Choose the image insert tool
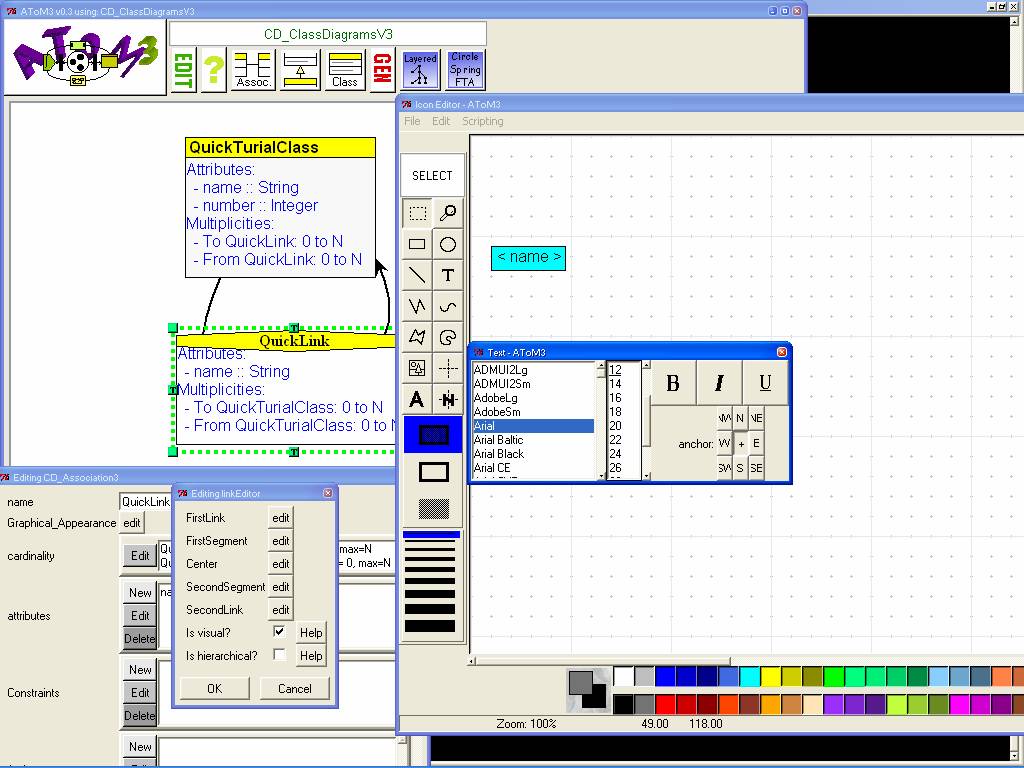The image size is (1024, 768). pyautogui.click(x=417, y=368)
